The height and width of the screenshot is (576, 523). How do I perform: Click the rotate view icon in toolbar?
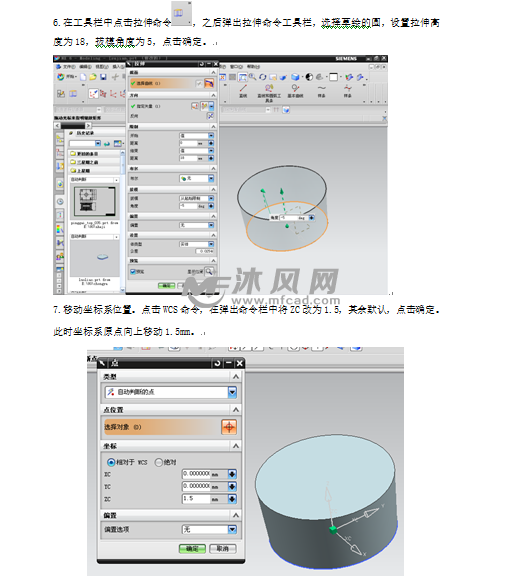(x=262, y=77)
